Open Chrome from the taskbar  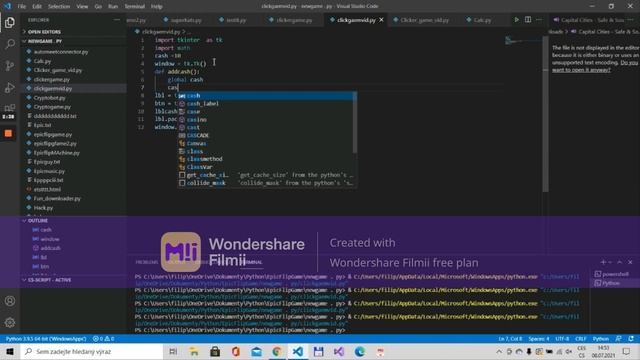pos(277,351)
